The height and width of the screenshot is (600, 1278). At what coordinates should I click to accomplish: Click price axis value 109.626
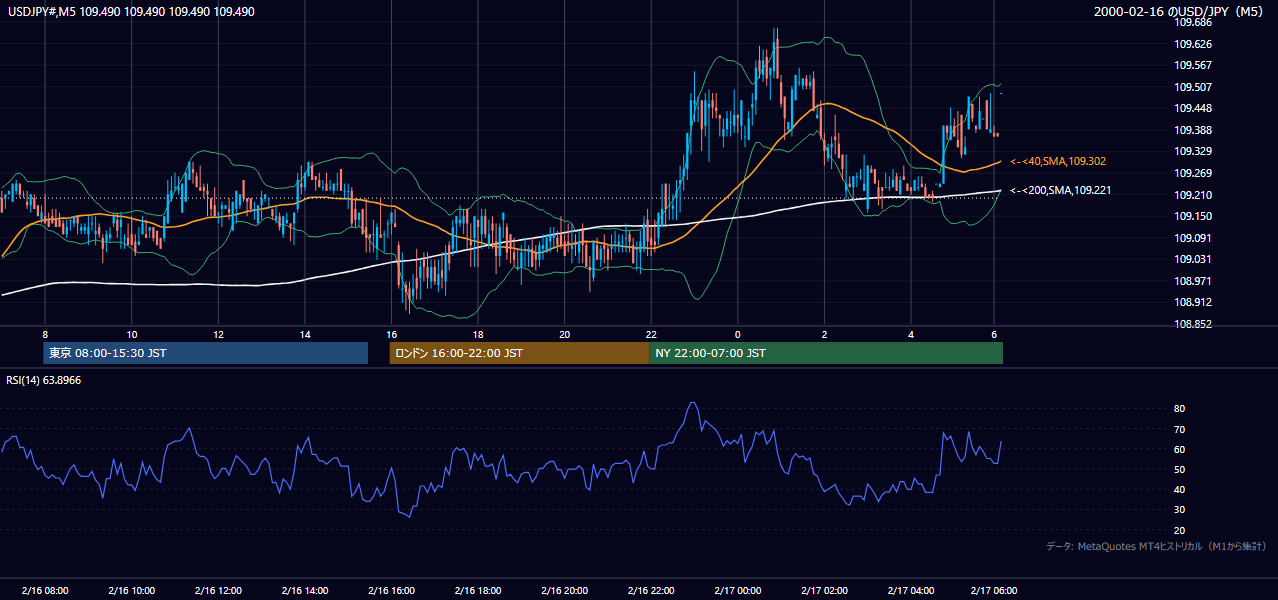coord(1193,44)
